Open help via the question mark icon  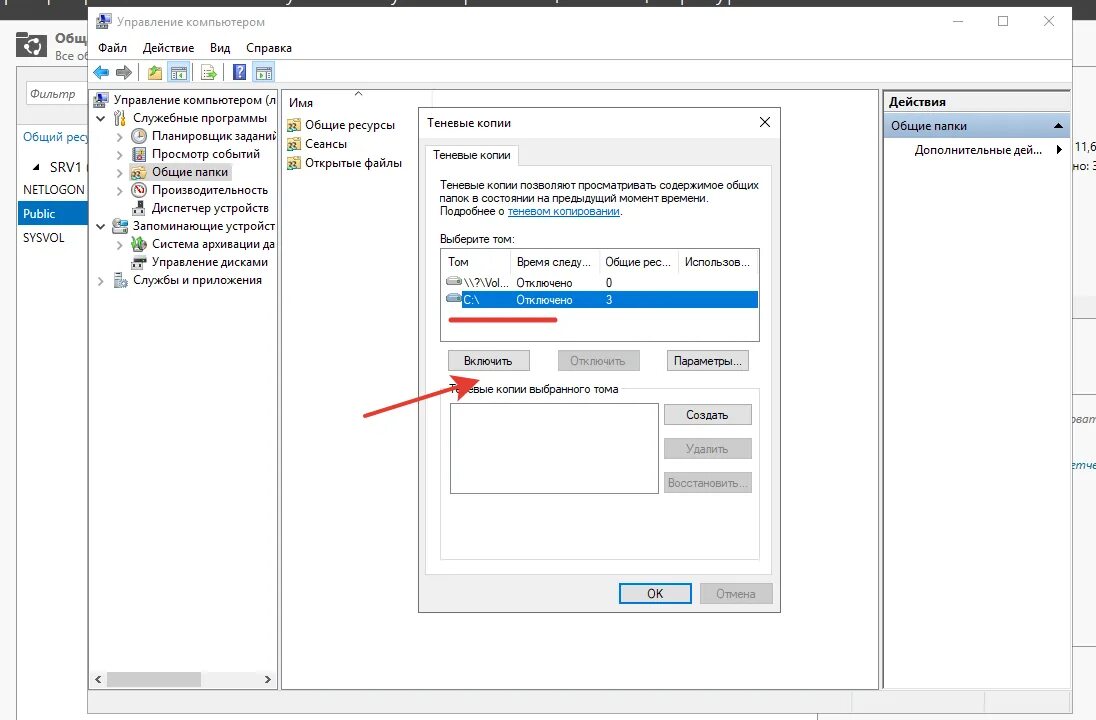coord(239,72)
